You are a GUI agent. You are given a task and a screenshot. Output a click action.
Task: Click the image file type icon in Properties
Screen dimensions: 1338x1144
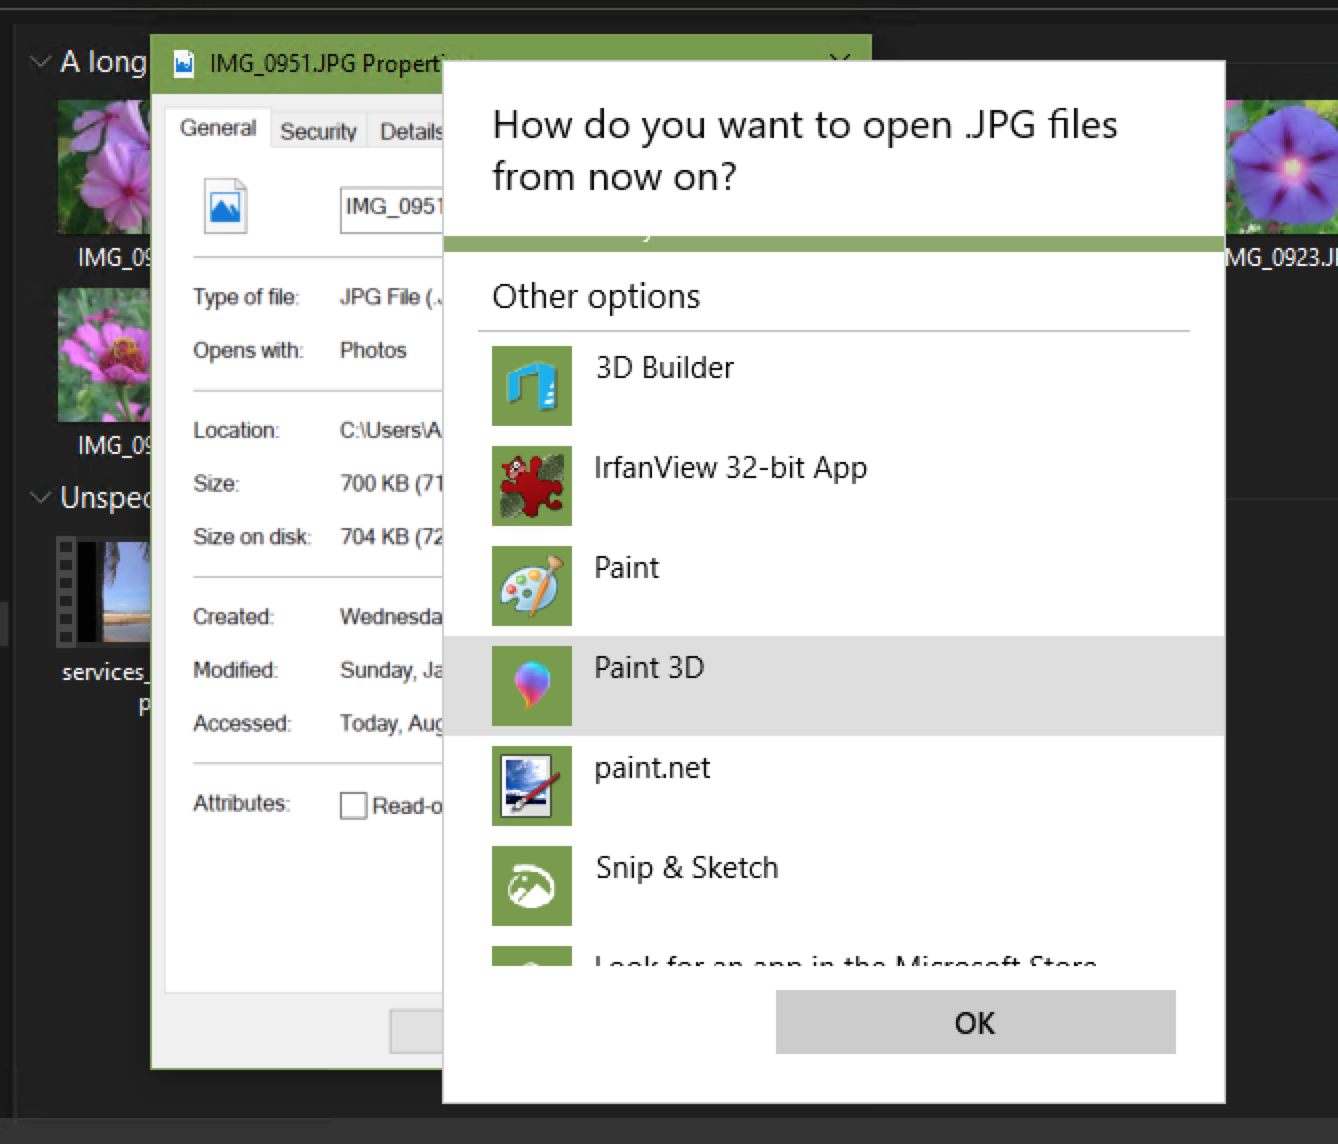click(225, 208)
